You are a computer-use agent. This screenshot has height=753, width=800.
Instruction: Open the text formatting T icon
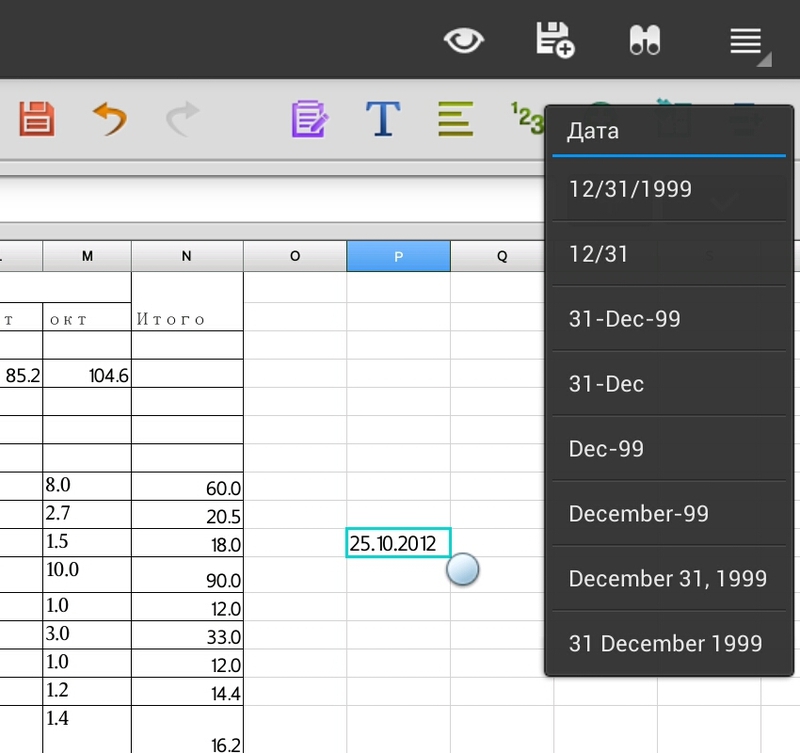tap(383, 119)
